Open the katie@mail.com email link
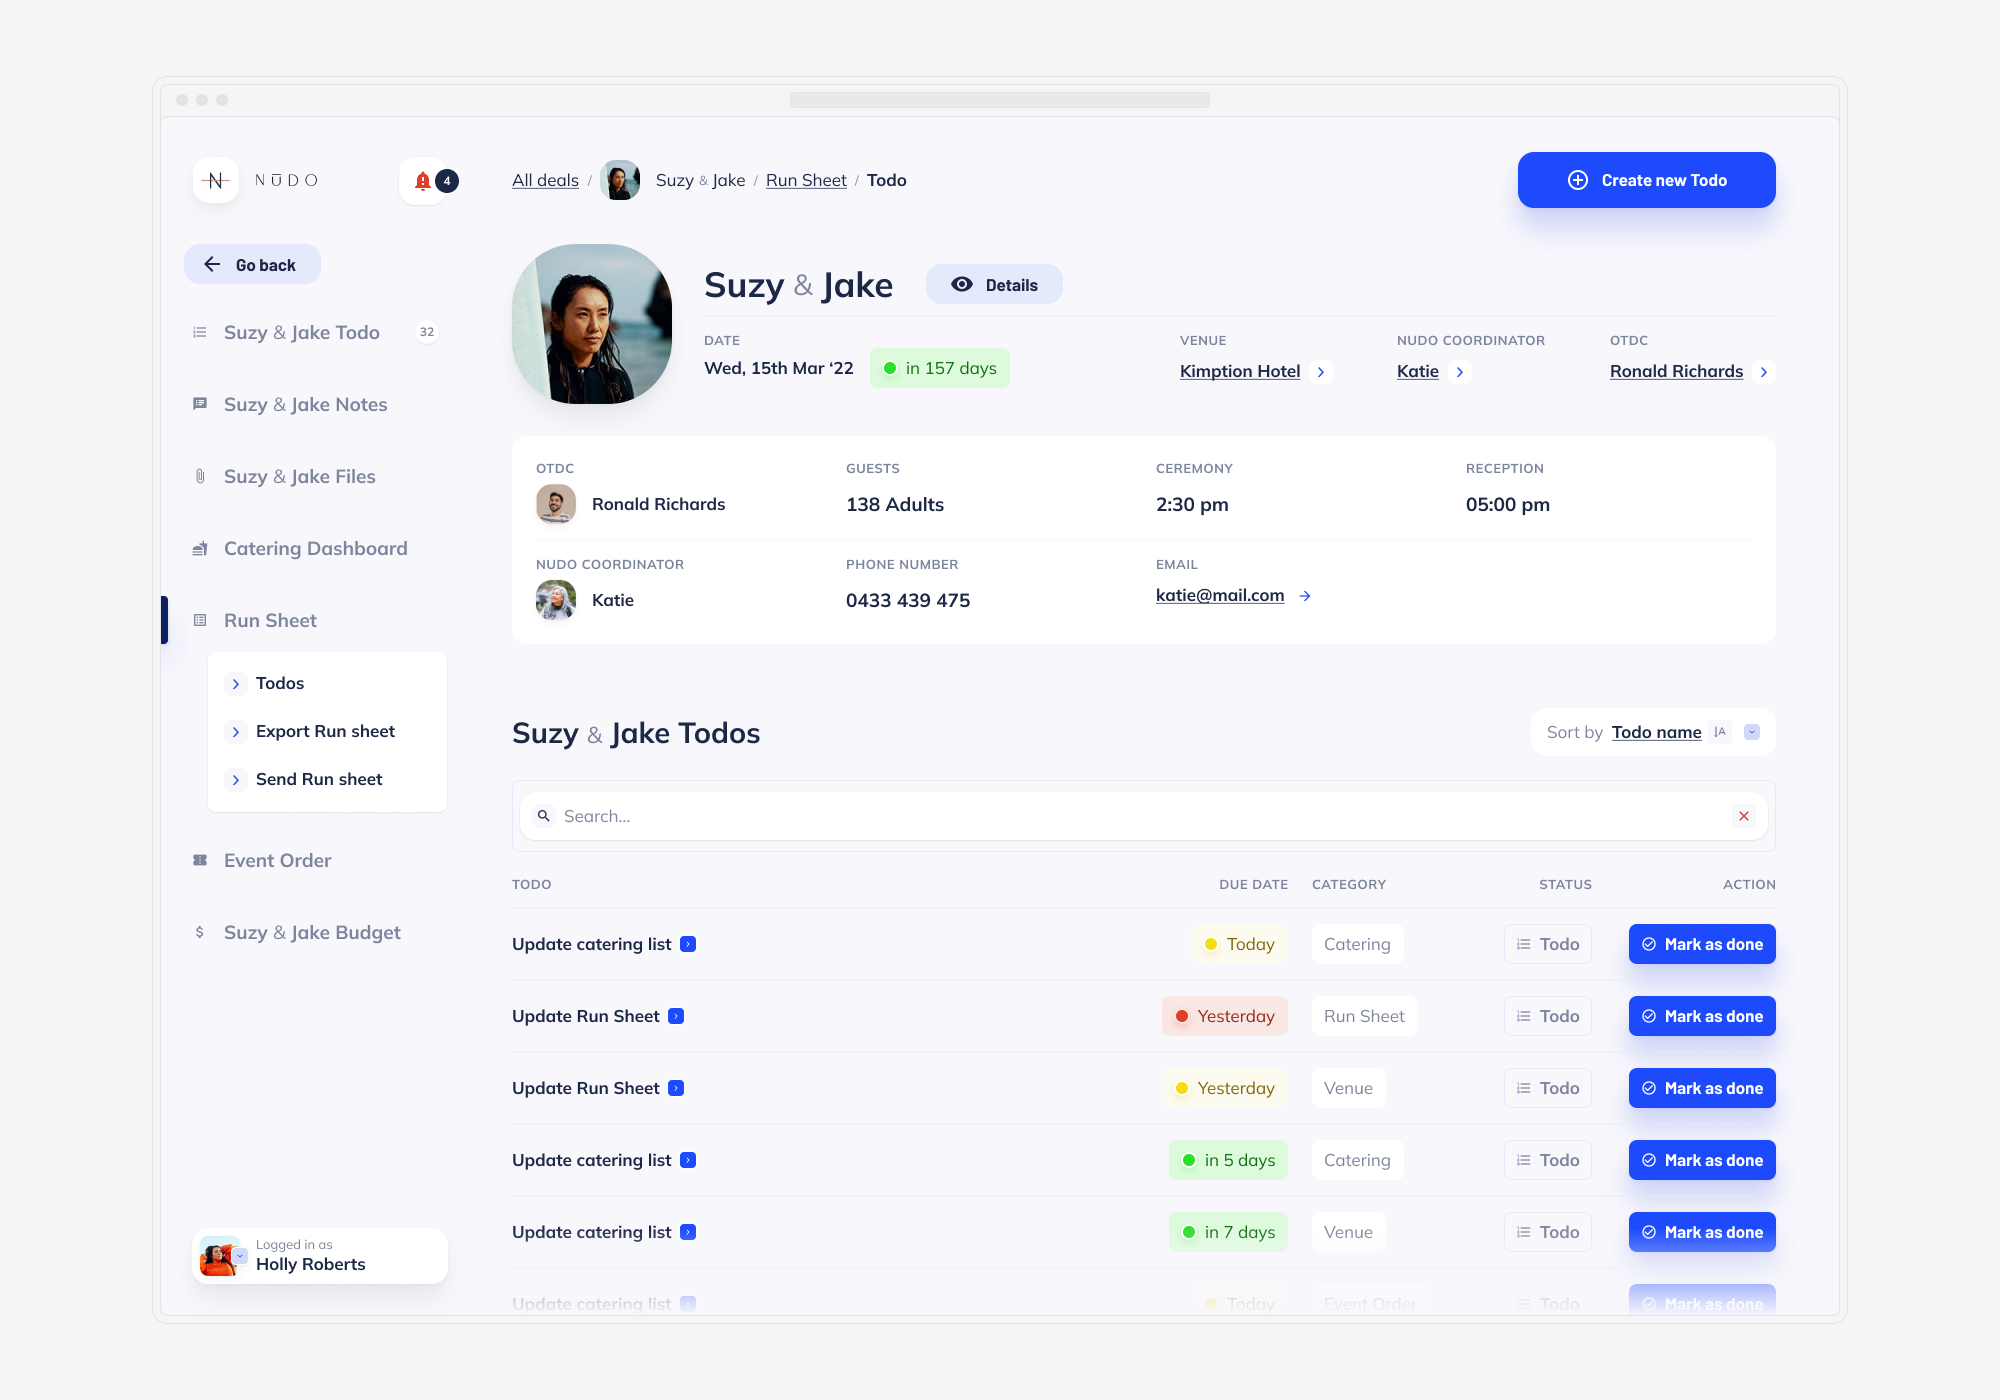This screenshot has height=1400, width=2000. pos(1220,595)
